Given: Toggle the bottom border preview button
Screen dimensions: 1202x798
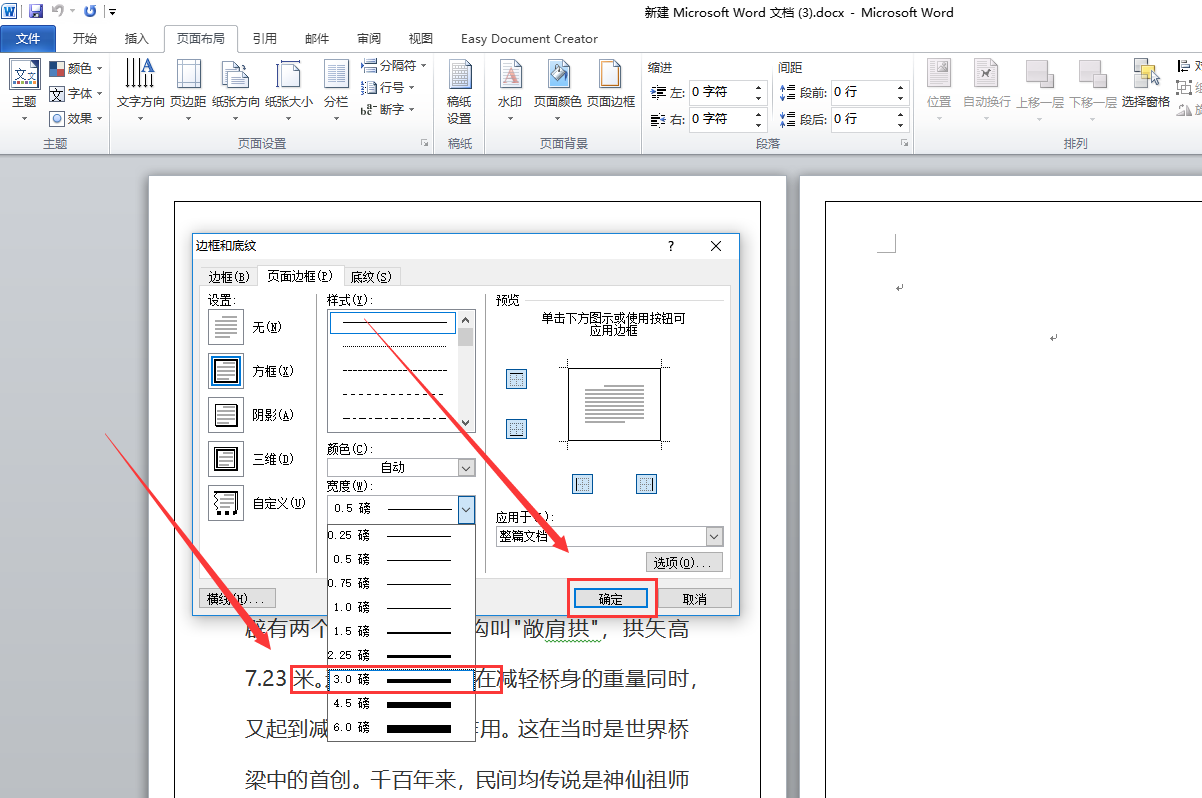Looking at the screenshot, I should (x=516, y=429).
